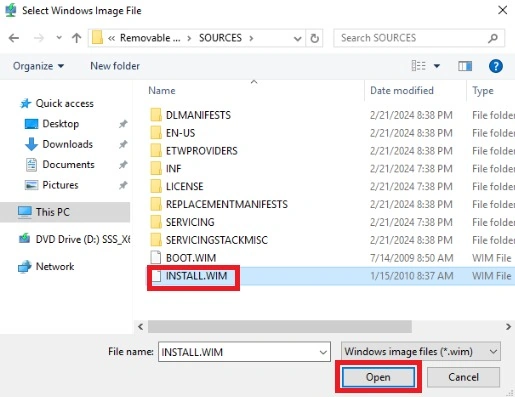Click the pin icon next to Desktop

coord(123,124)
